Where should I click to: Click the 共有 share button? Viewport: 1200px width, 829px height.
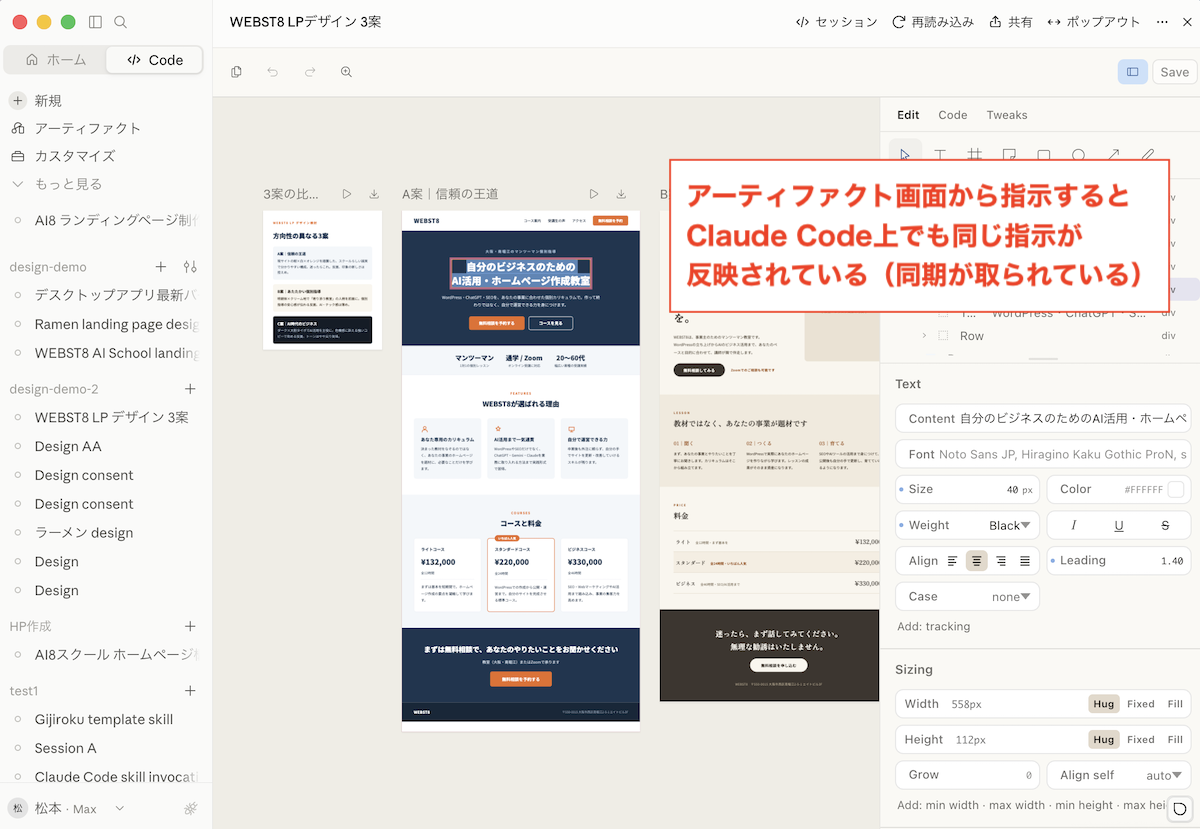[x=1011, y=22]
